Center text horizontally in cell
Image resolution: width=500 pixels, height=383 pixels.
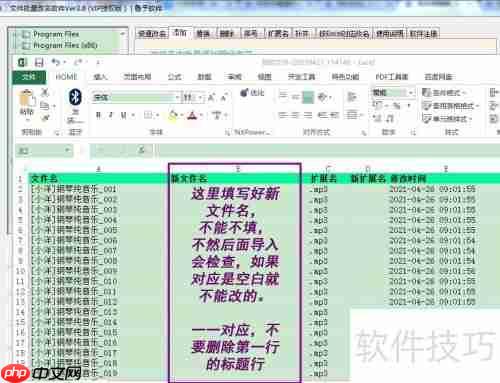pos(295,115)
